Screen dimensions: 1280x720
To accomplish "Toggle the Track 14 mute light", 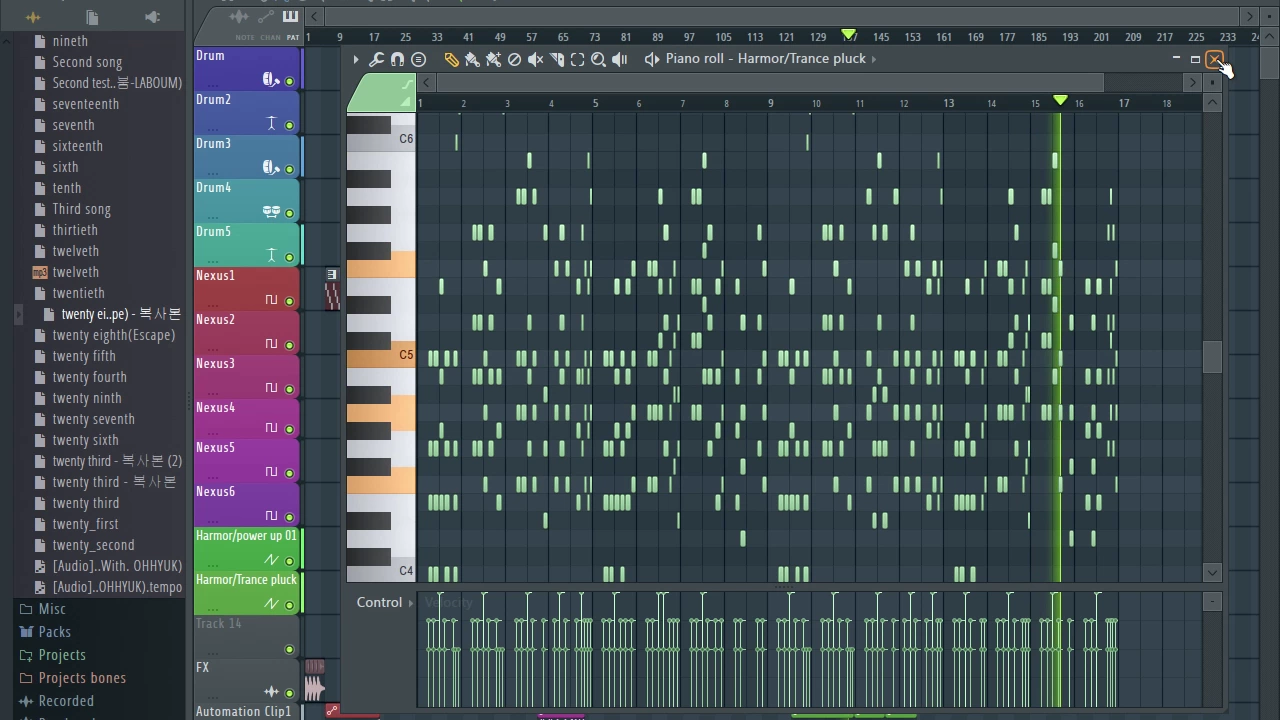I will click(x=290, y=649).
